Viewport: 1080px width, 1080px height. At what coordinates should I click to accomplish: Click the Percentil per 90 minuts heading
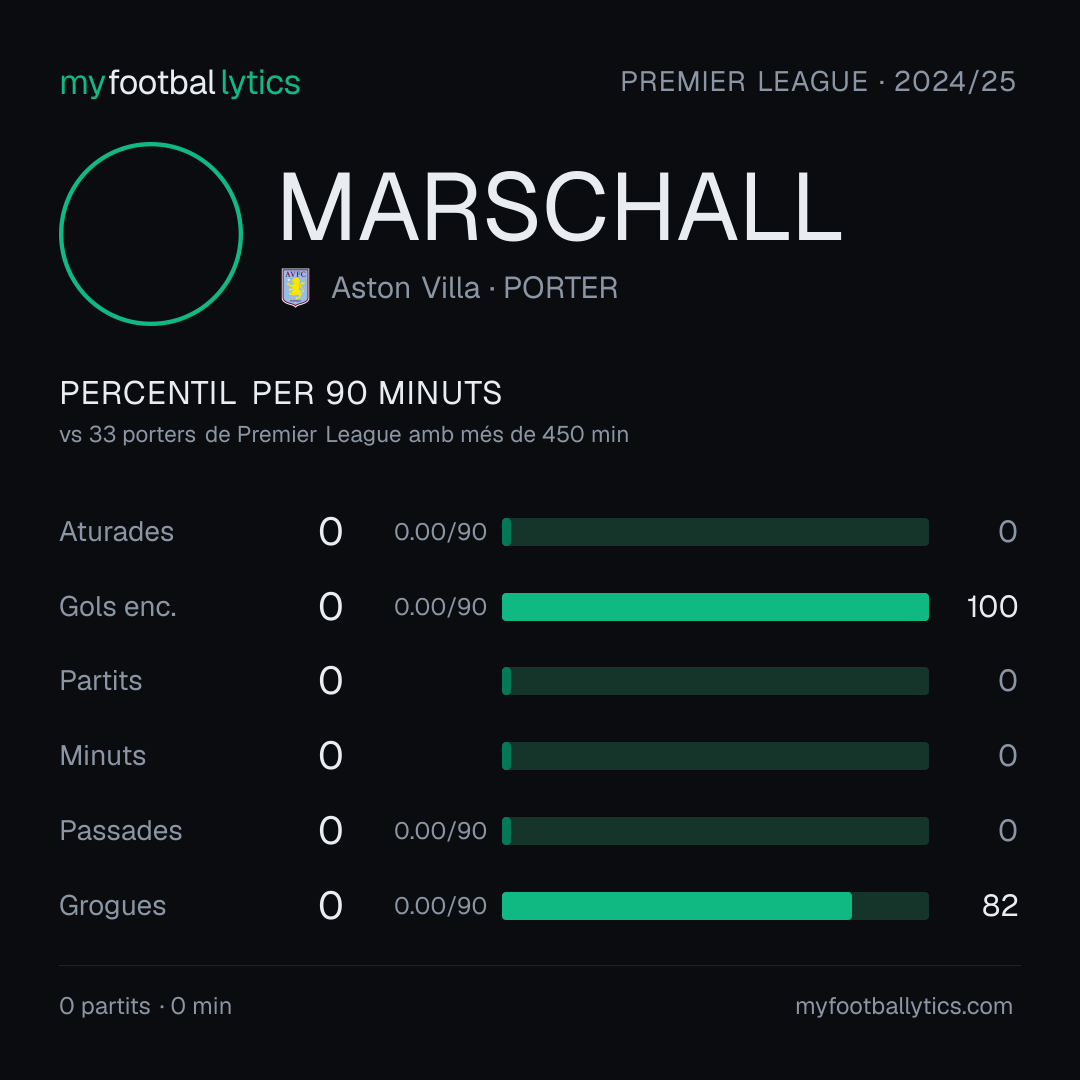280,393
